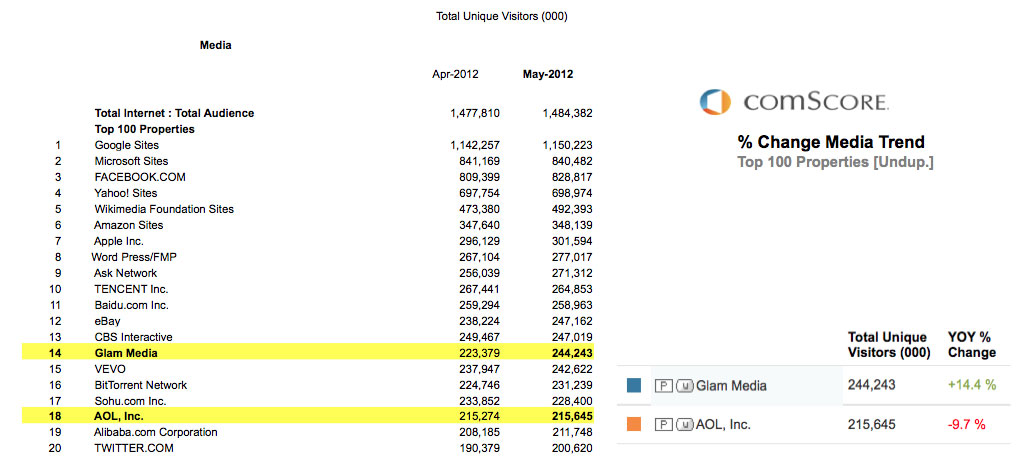Select the 'Google Sites' row name
This screenshot has height=472, width=1020.
click(x=126, y=145)
